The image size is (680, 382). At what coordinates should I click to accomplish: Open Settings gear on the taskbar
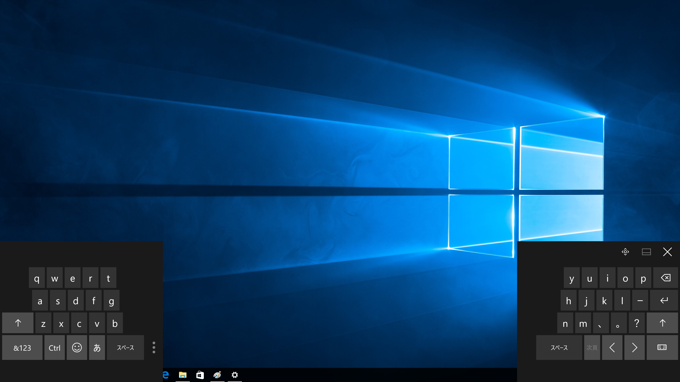click(x=235, y=375)
